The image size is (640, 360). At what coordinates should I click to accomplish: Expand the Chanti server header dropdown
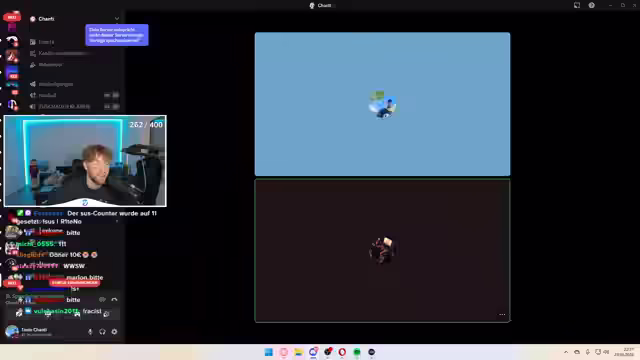(117, 19)
